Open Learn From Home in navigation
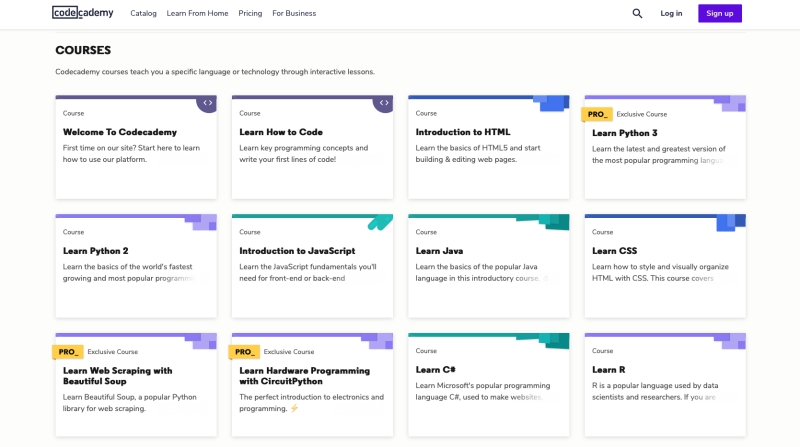 197,13
